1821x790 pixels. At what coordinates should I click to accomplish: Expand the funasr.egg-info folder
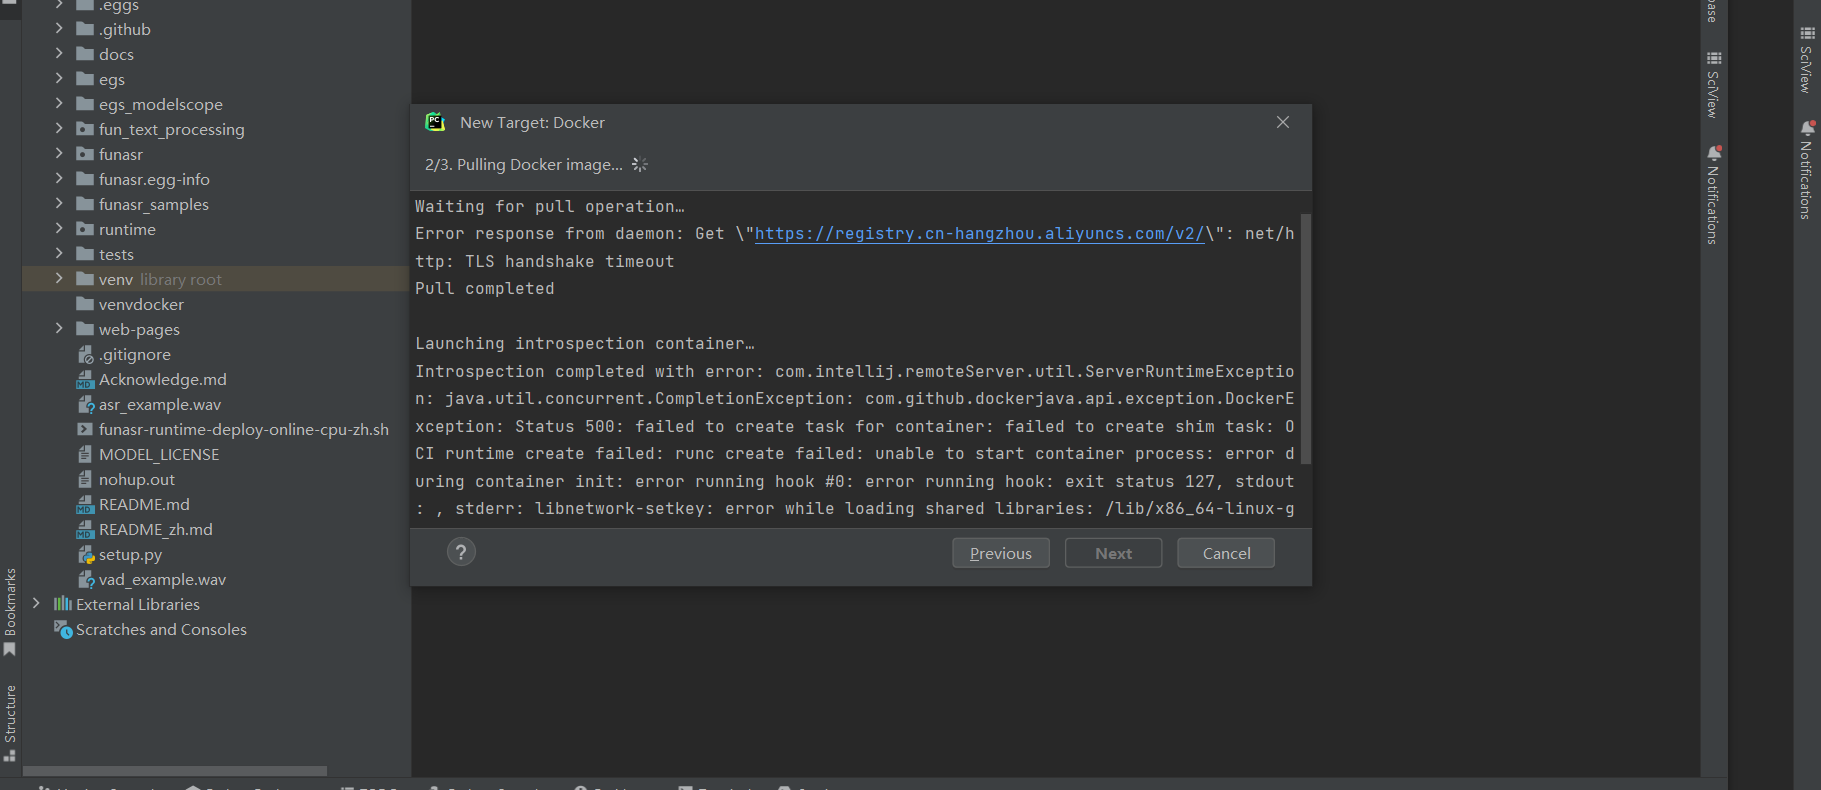click(59, 179)
